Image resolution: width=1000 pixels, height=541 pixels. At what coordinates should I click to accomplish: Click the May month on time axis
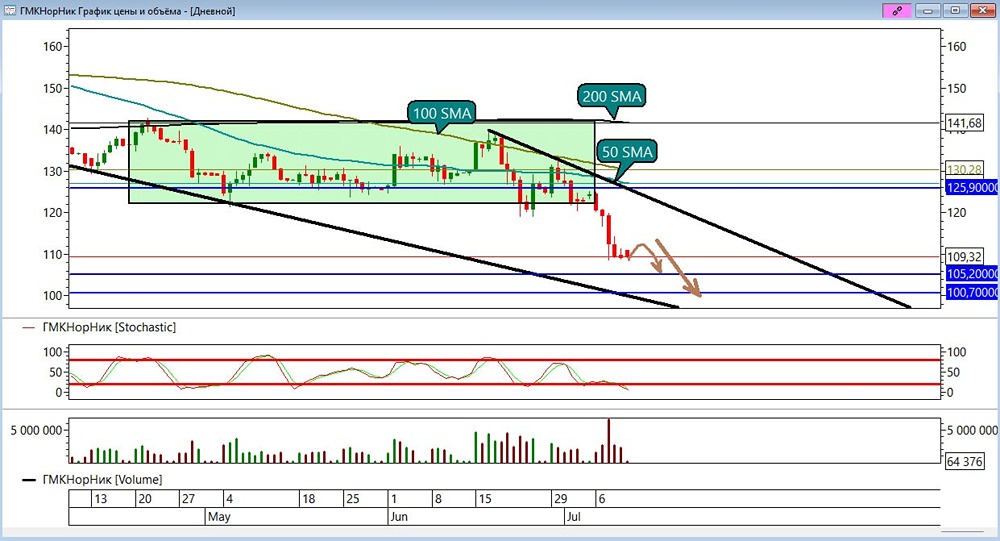point(219,517)
